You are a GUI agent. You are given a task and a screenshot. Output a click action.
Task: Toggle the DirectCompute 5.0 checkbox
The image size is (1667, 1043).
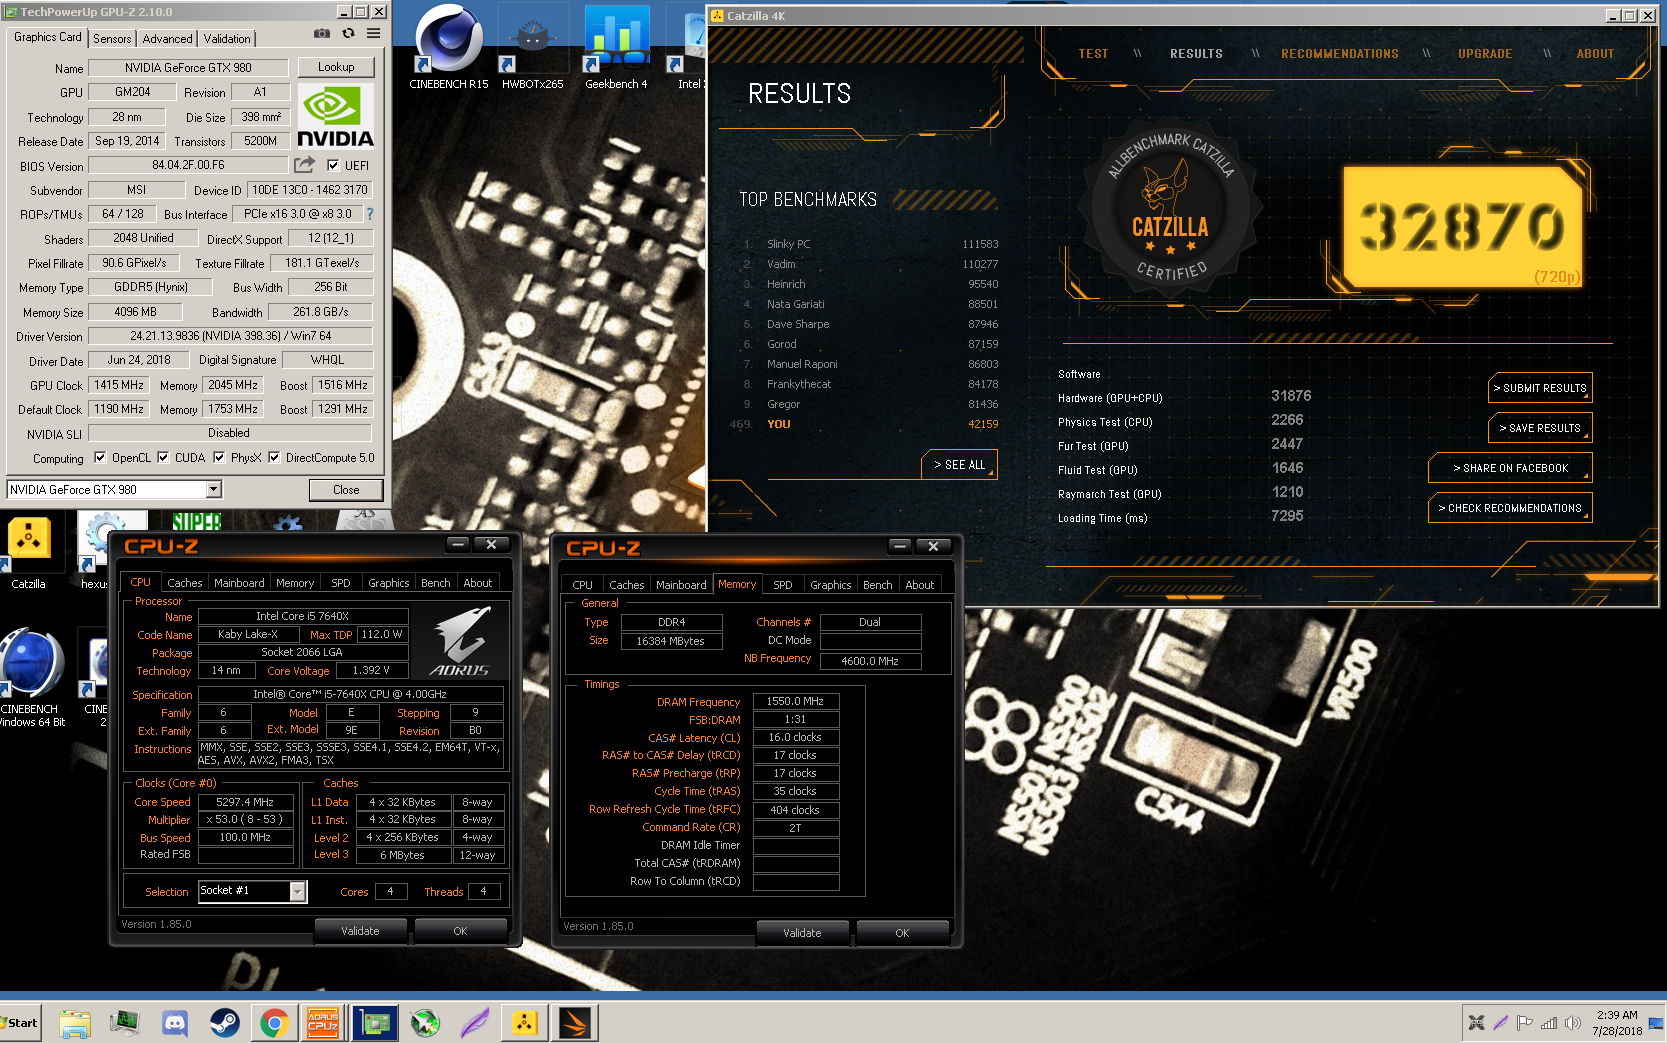pyautogui.click(x=274, y=458)
